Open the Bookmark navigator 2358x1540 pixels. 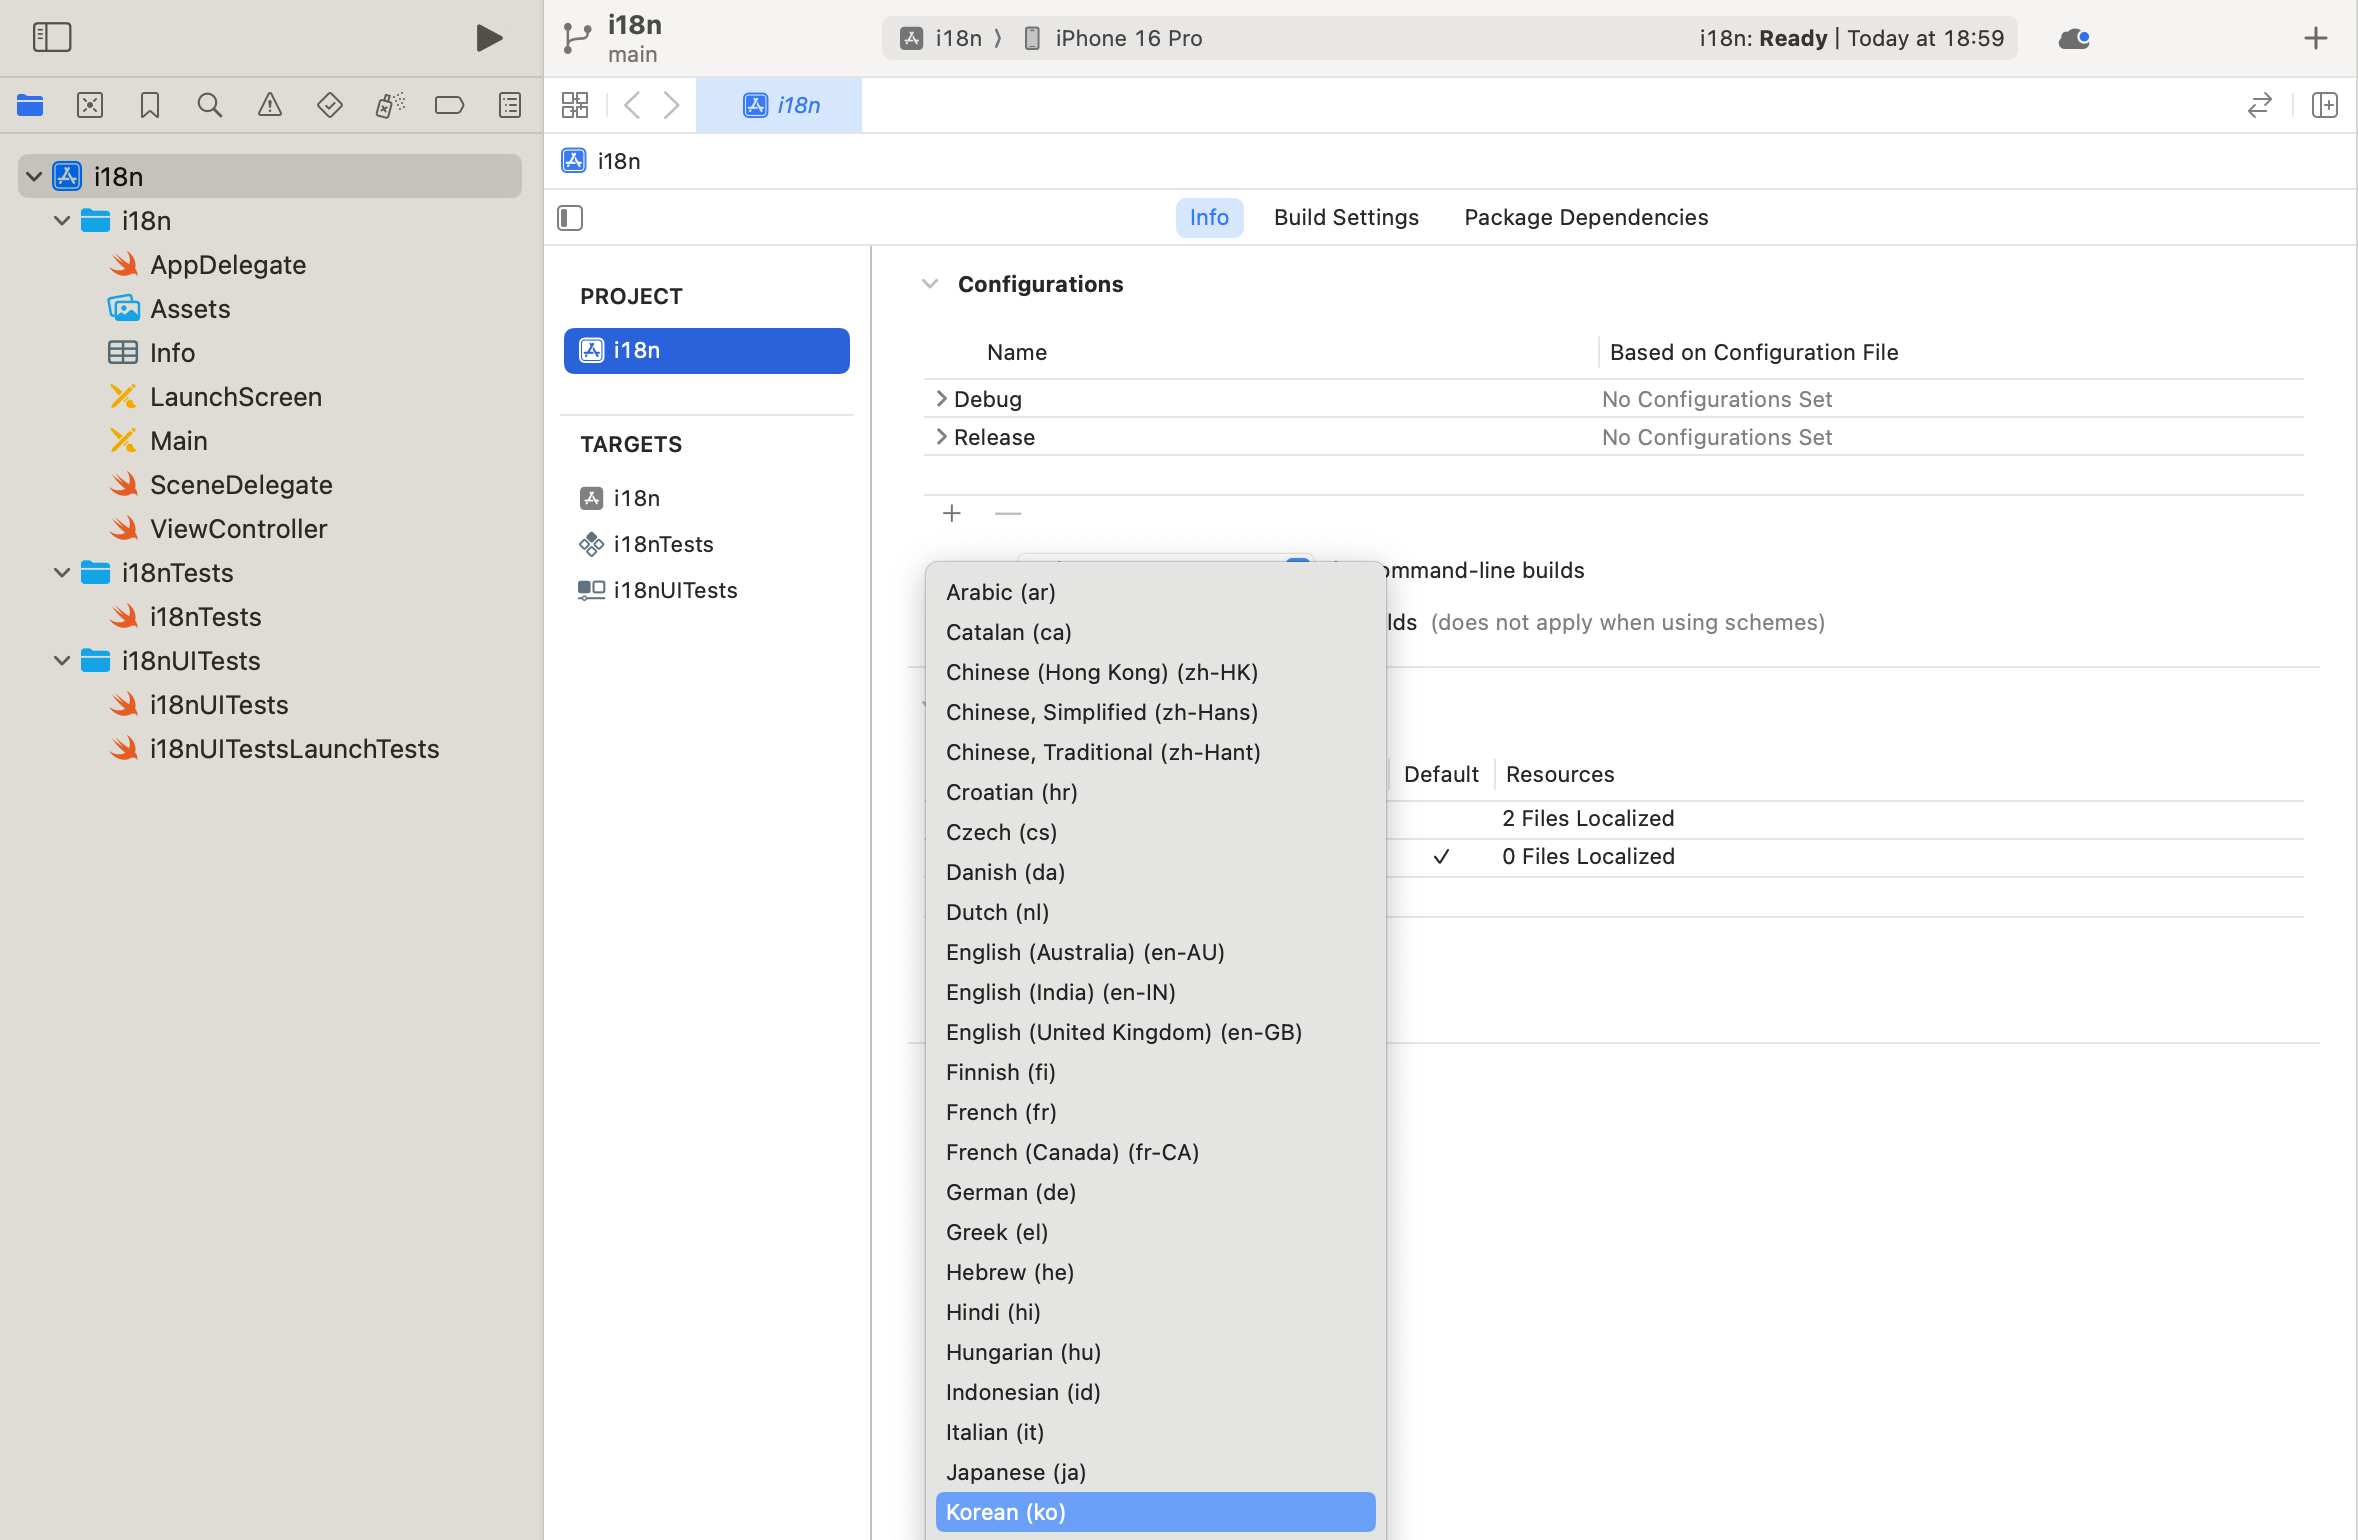[150, 105]
